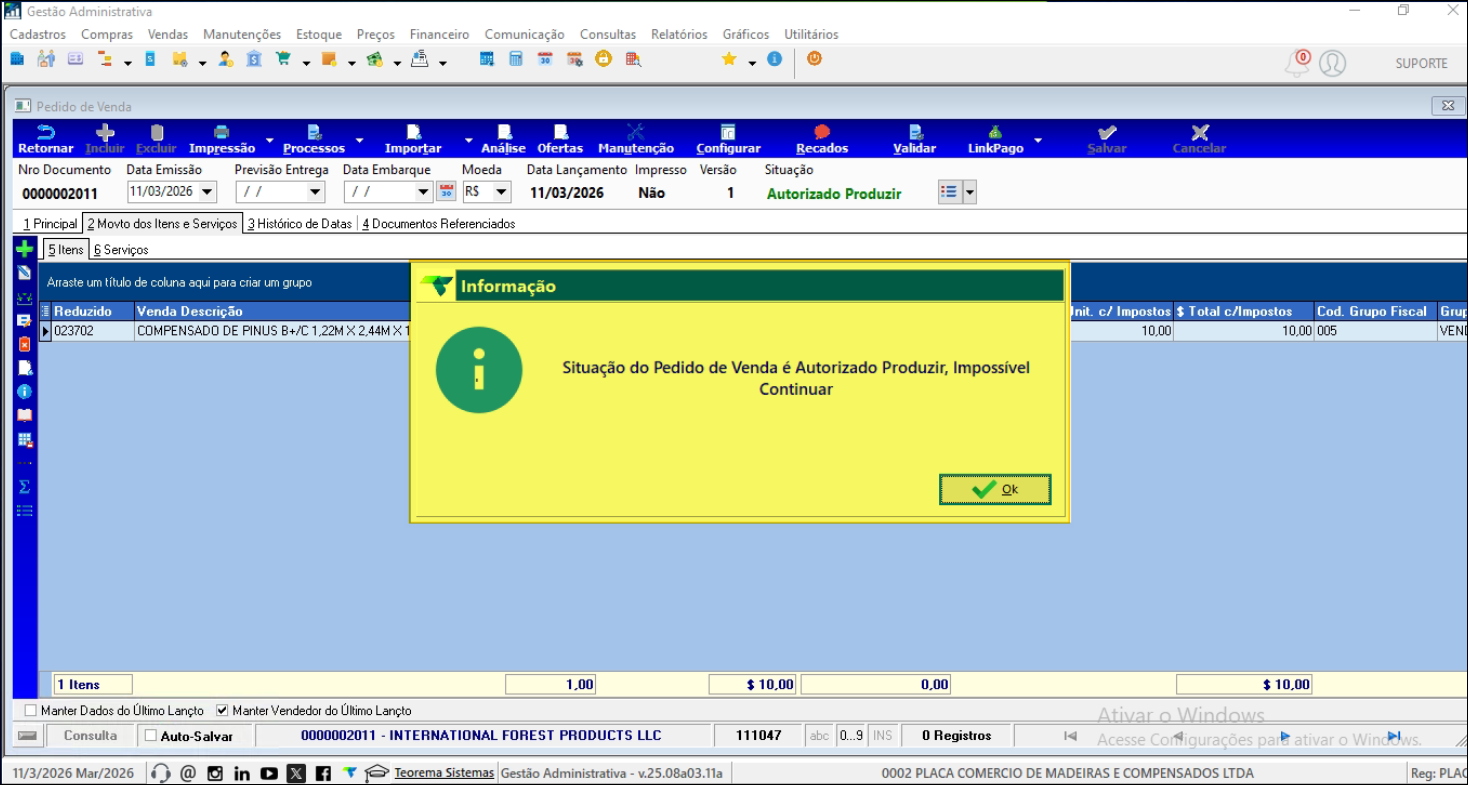Switch to the 6 Serviços tab
The width and height of the screenshot is (1468, 785).
point(121,250)
